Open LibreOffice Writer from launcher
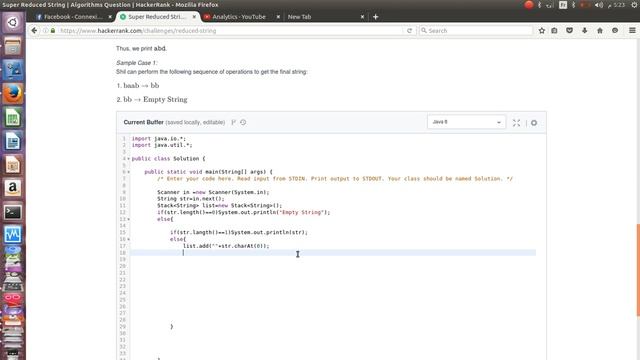 pos(13,141)
